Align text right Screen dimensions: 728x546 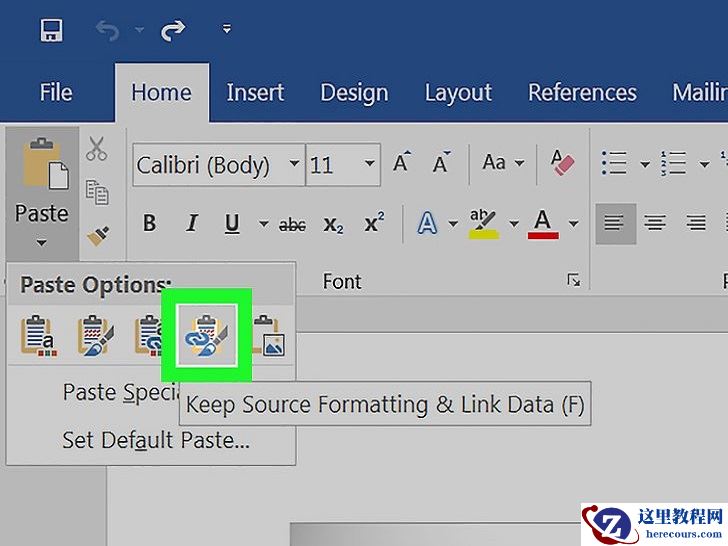point(696,223)
